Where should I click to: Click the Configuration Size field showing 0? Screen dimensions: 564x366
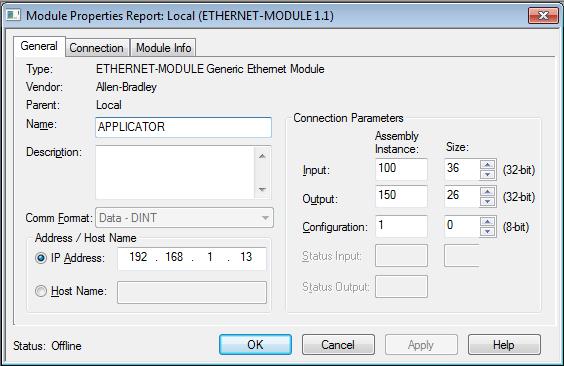[462, 226]
